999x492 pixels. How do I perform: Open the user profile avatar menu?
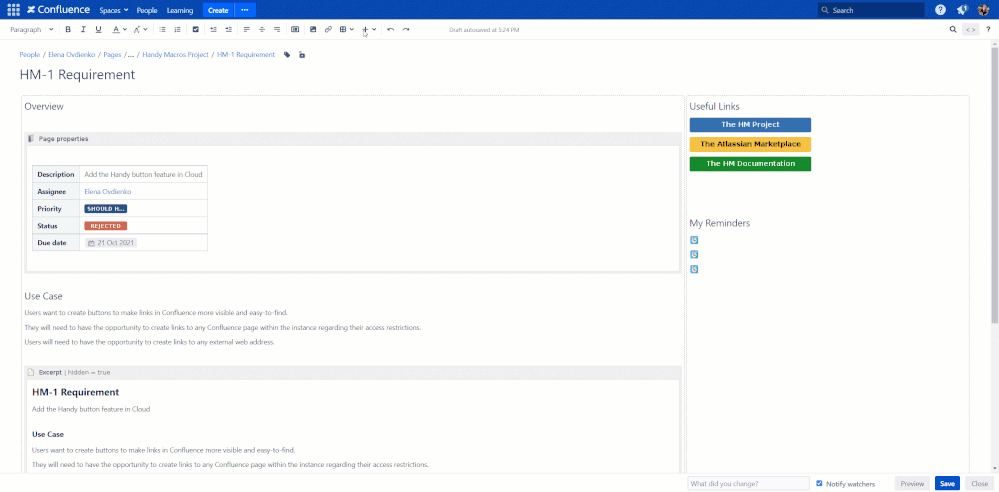(x=984, y=10)
